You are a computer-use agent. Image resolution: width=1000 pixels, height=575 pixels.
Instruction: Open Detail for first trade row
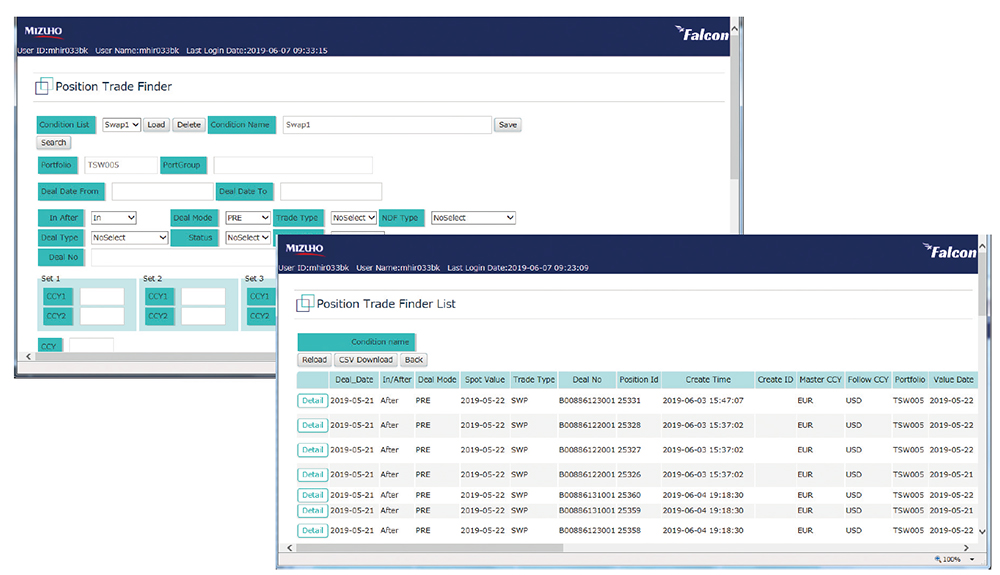312,401
